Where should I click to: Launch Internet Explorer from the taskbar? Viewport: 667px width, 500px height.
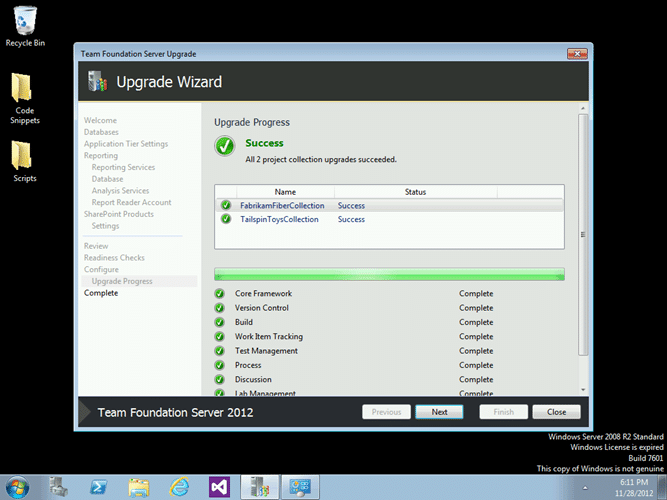click(x=179, y=487)
